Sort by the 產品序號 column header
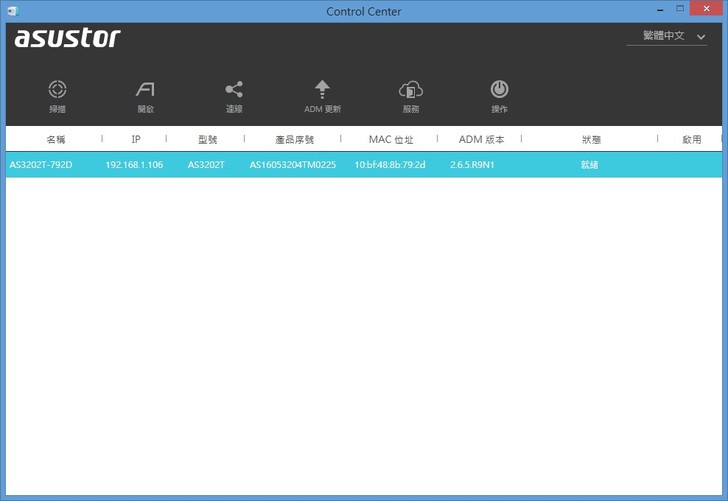The width and height of the screenshot is (728, 501). tap(294, 139)
